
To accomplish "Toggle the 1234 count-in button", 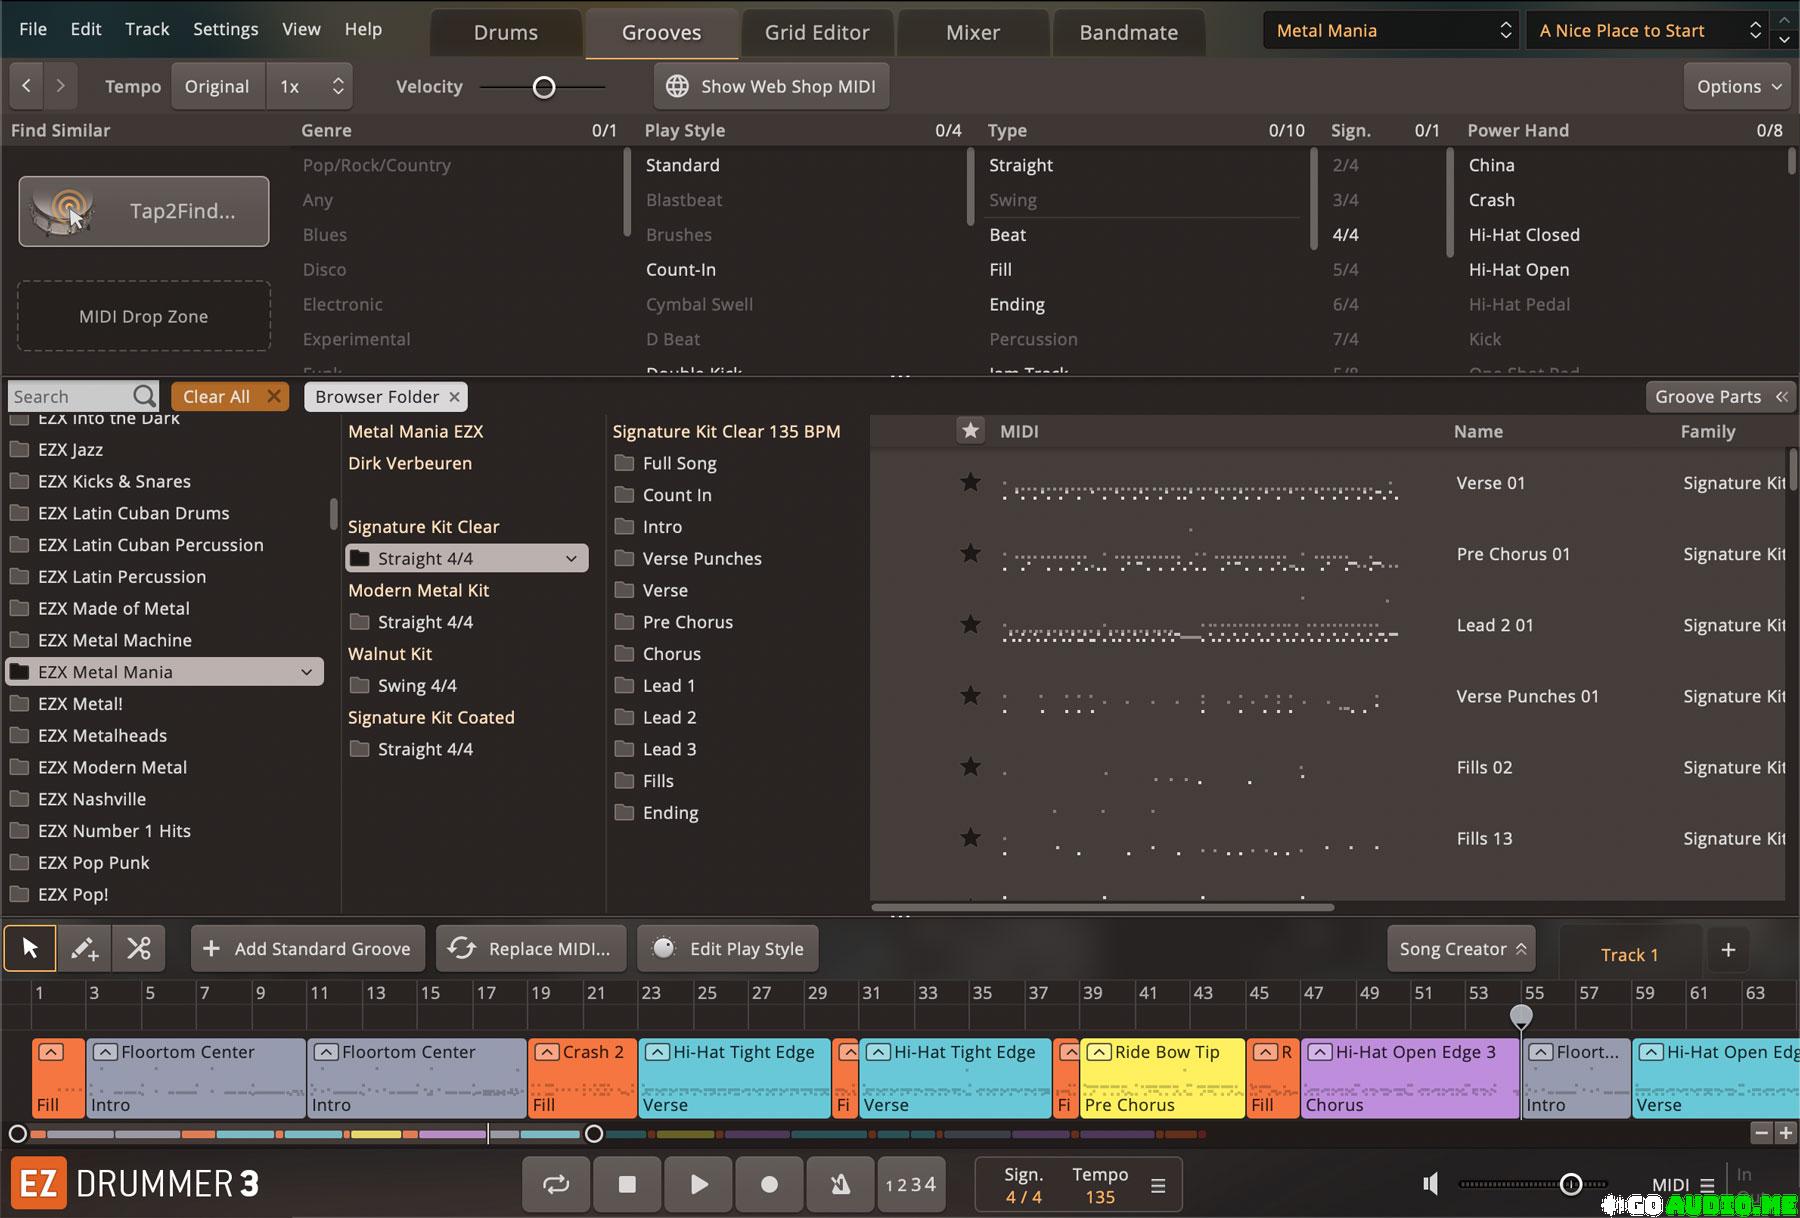I will click(x=910, y=1184).
